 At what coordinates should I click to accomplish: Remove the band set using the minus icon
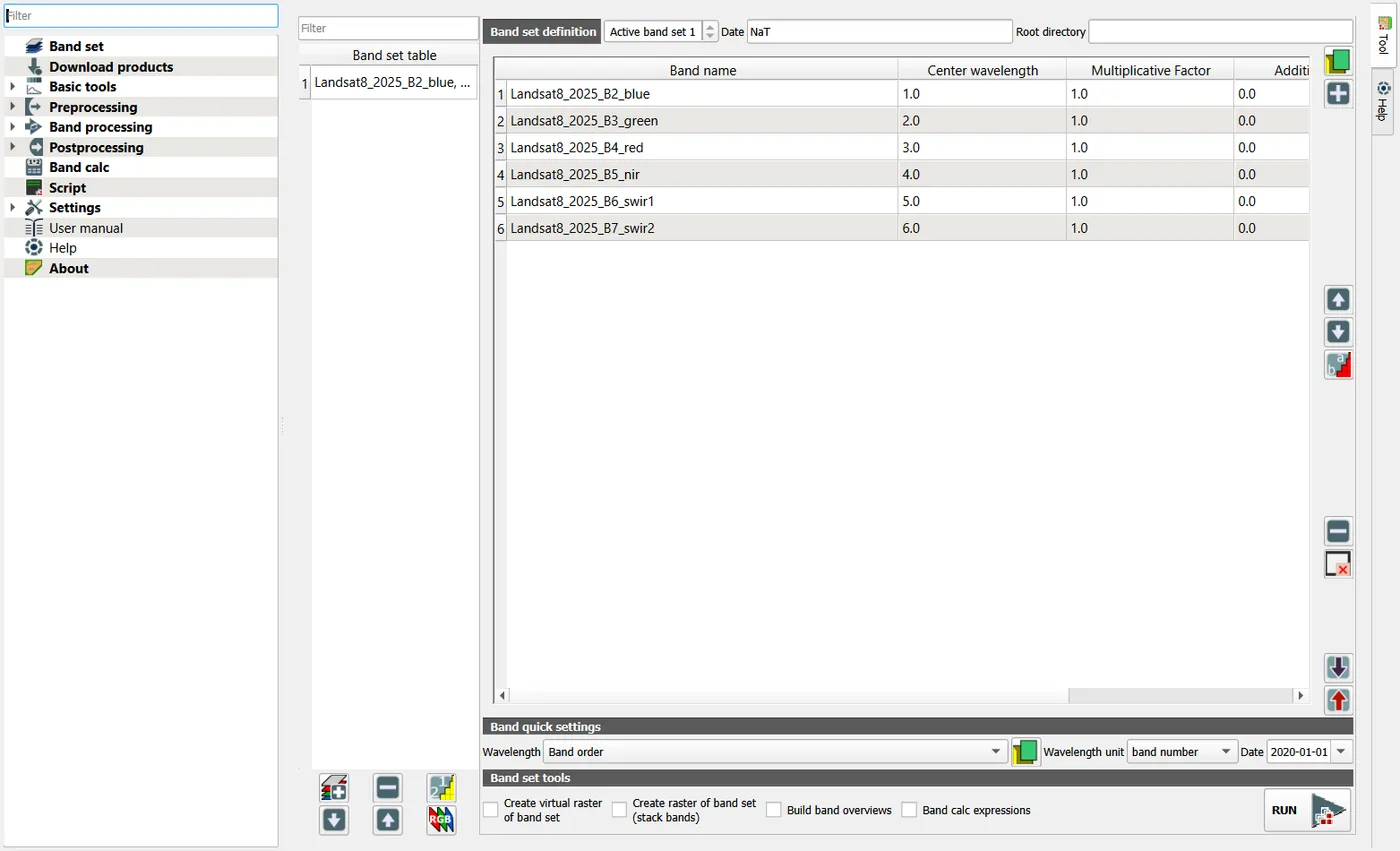[x=388, y=788]
